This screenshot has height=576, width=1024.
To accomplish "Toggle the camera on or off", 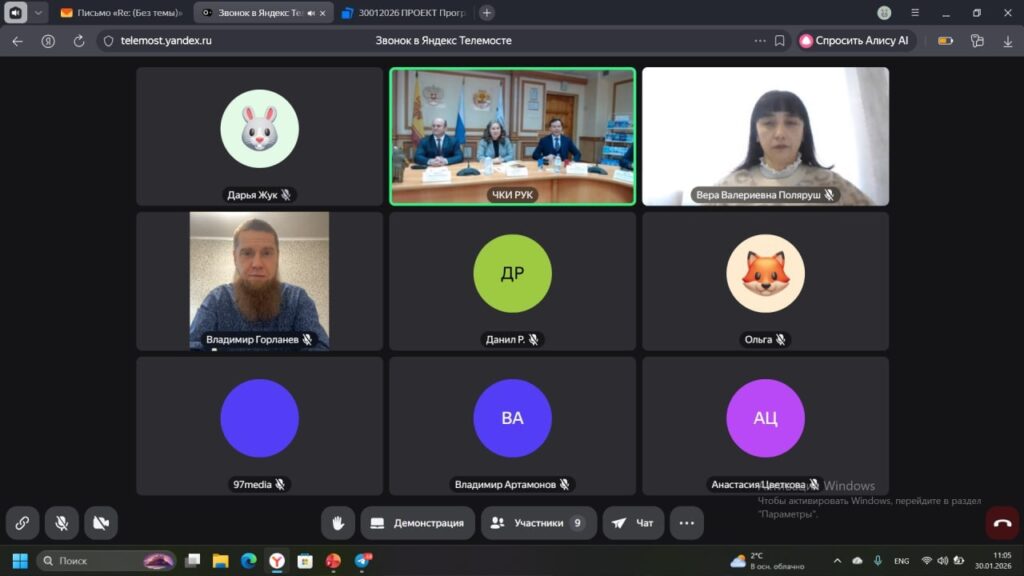I will (100, 523).
